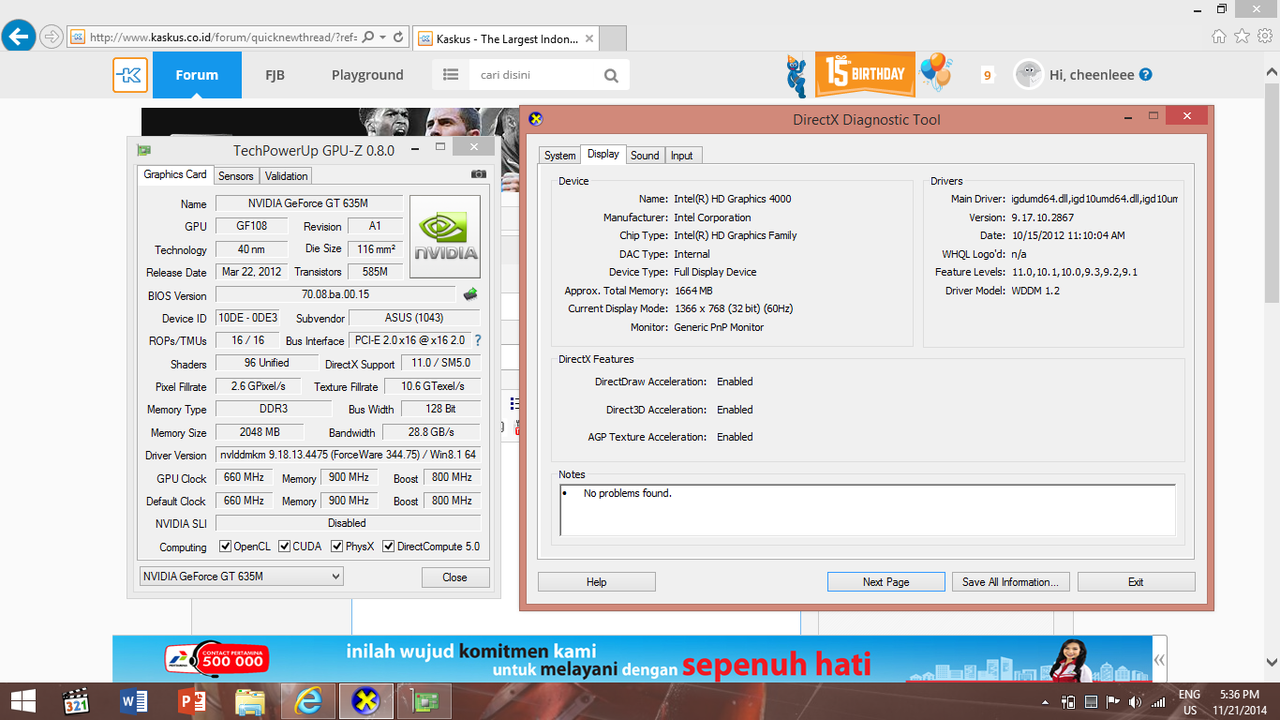Open the Kaskus category list icon

(451, 75)
